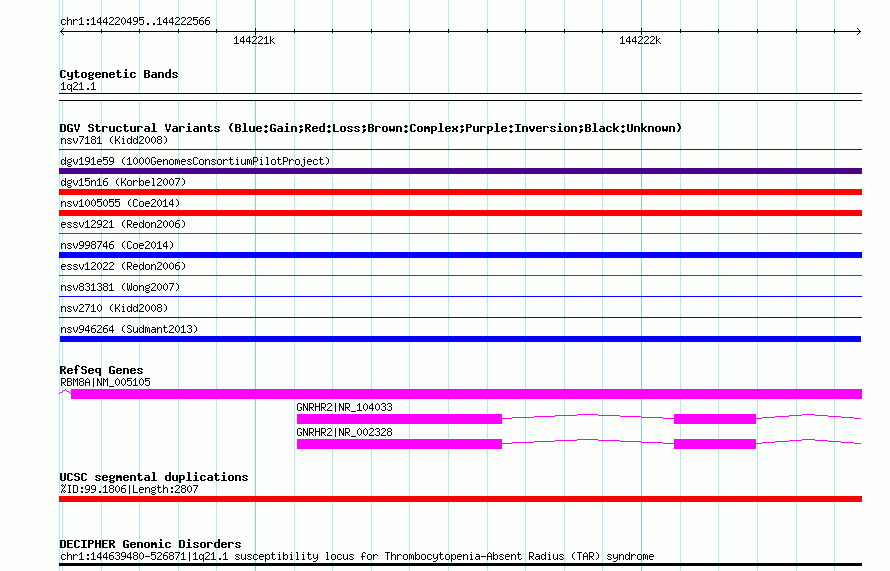Click the nsv998746 (Coe2014) label
Viewport: 890px width, 571px height.
pos(117,245)
